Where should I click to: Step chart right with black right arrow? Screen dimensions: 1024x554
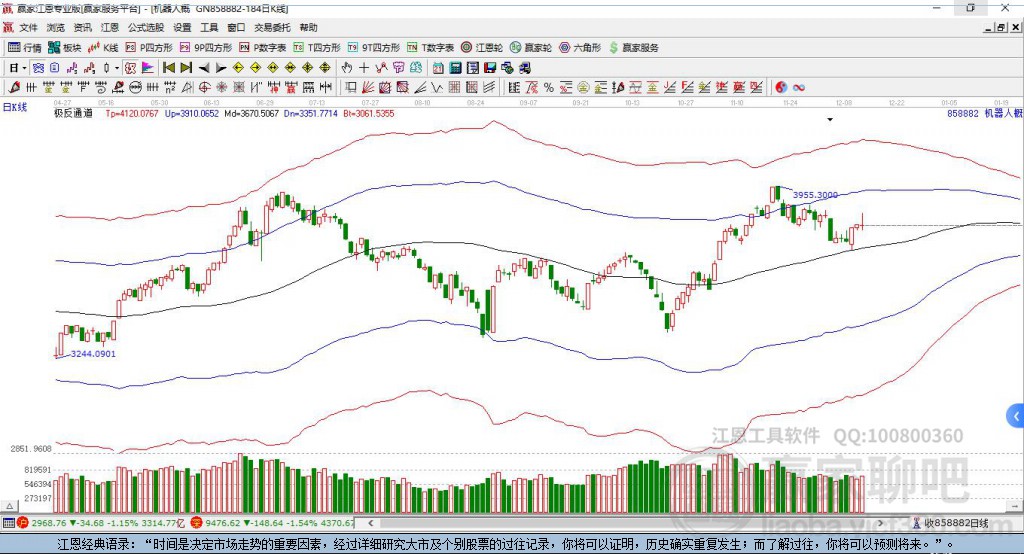click(221, 68)
